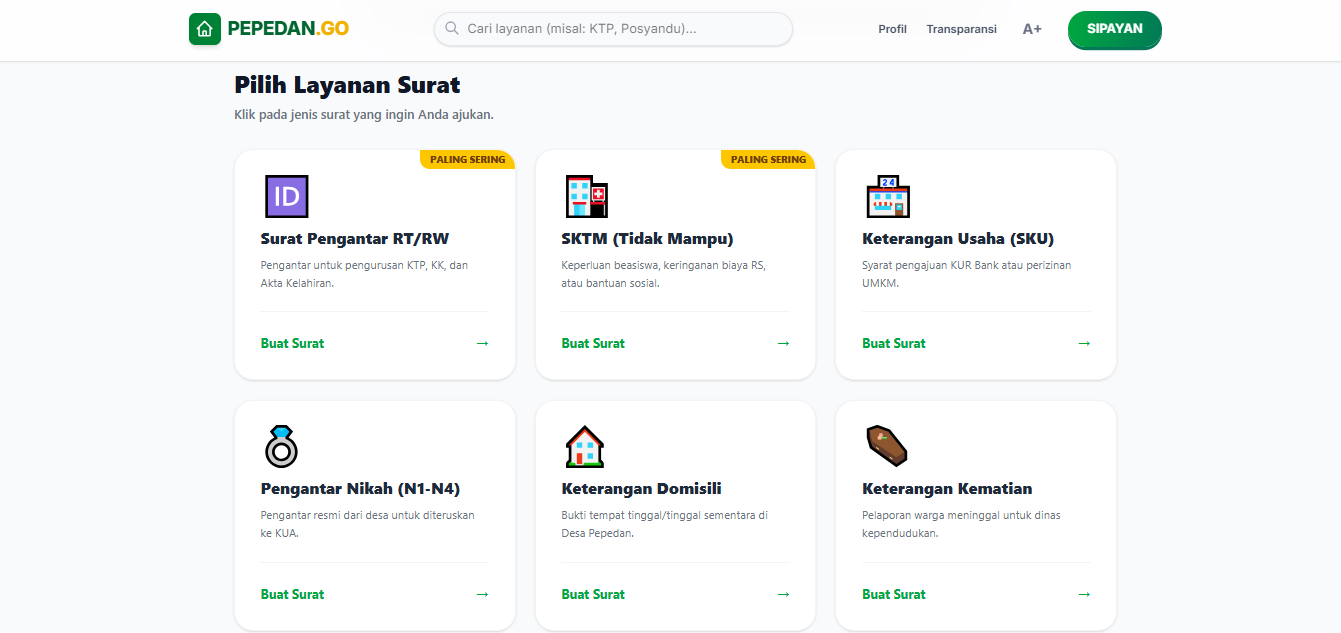This screenshot has width=1341, height=633.
Task: Click the arrow on Pengantar Nikah's Buat Surat
Action: 482,594
